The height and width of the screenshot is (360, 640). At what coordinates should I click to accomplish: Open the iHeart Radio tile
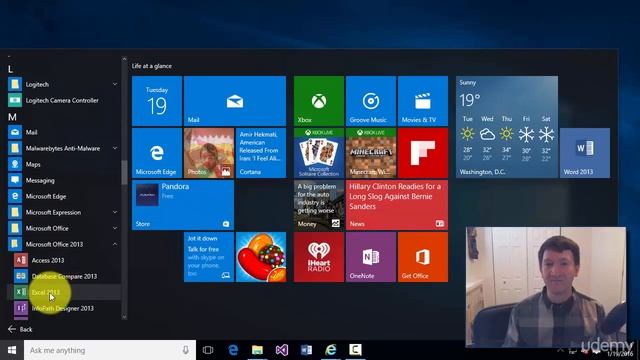click(319, 257)
